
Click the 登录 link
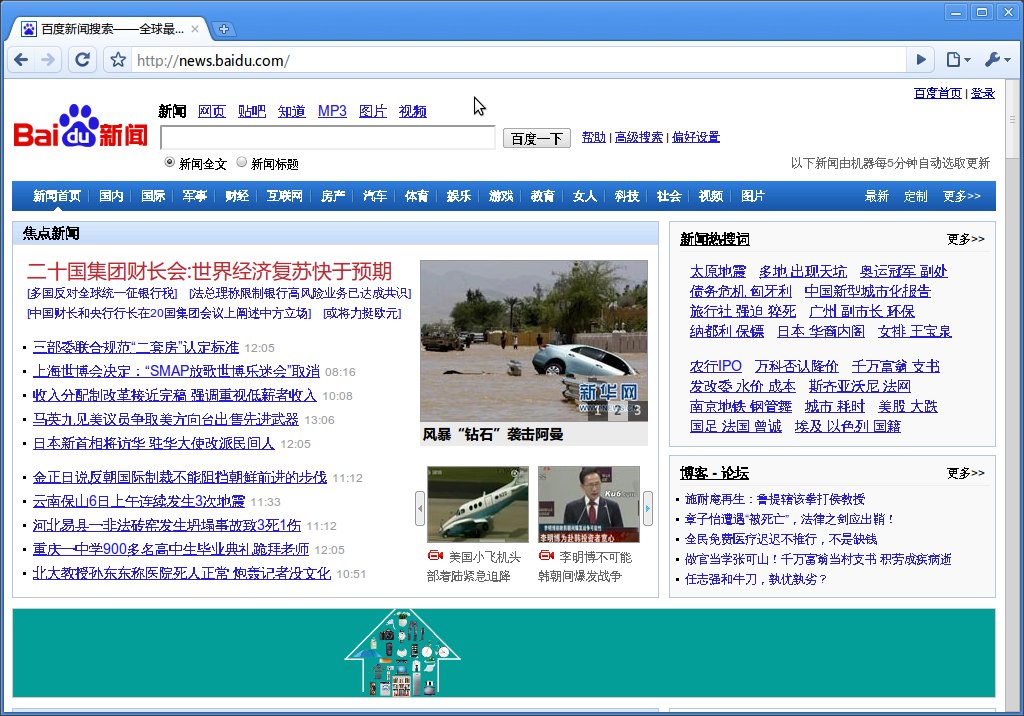pos(983,93)
